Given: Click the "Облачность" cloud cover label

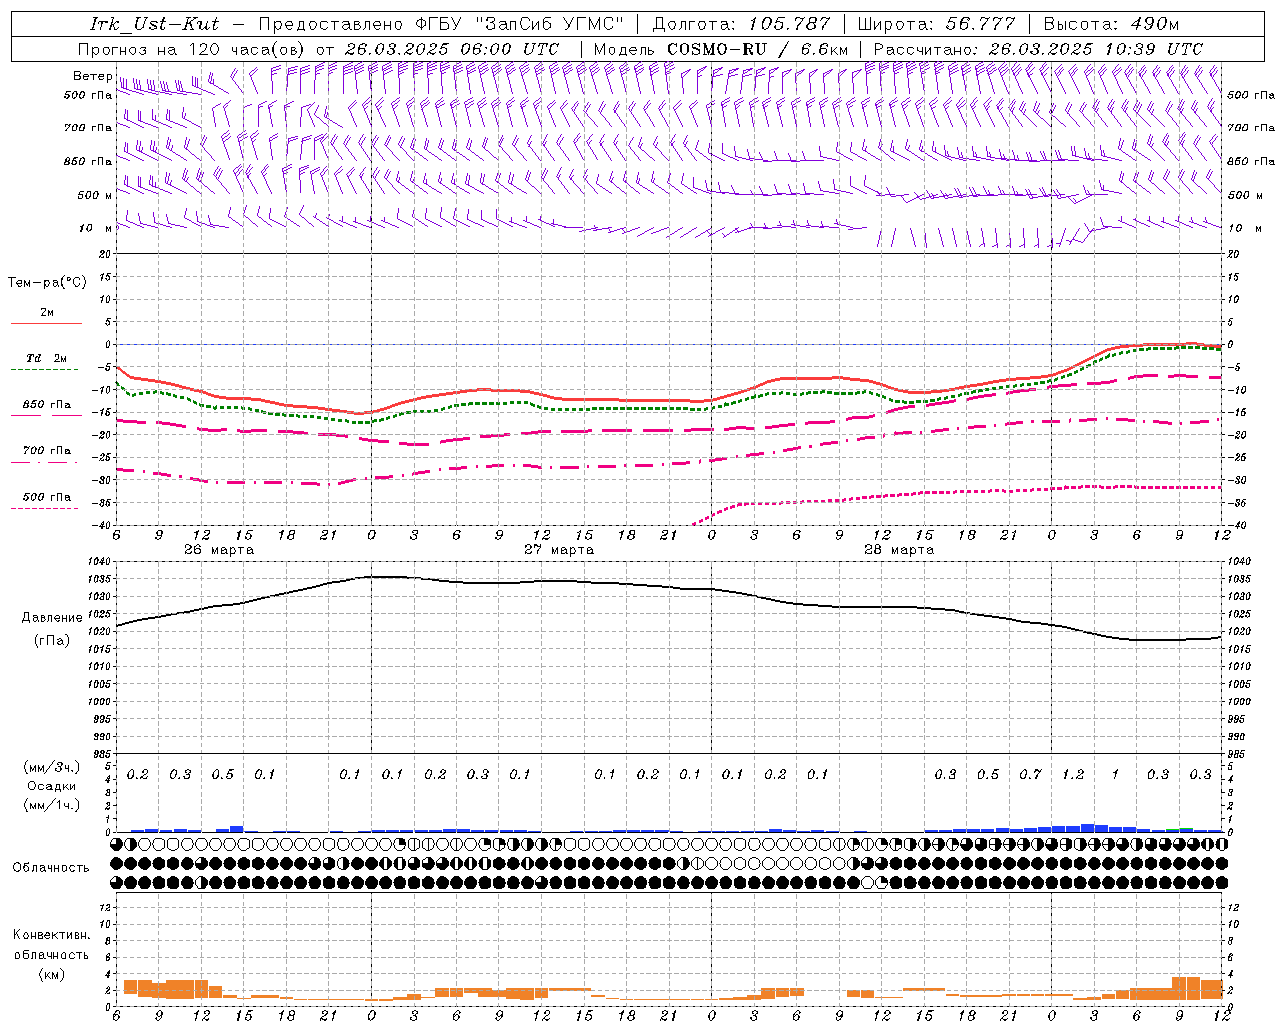Looking at the screenshot, I should click(x=51, y=867).
